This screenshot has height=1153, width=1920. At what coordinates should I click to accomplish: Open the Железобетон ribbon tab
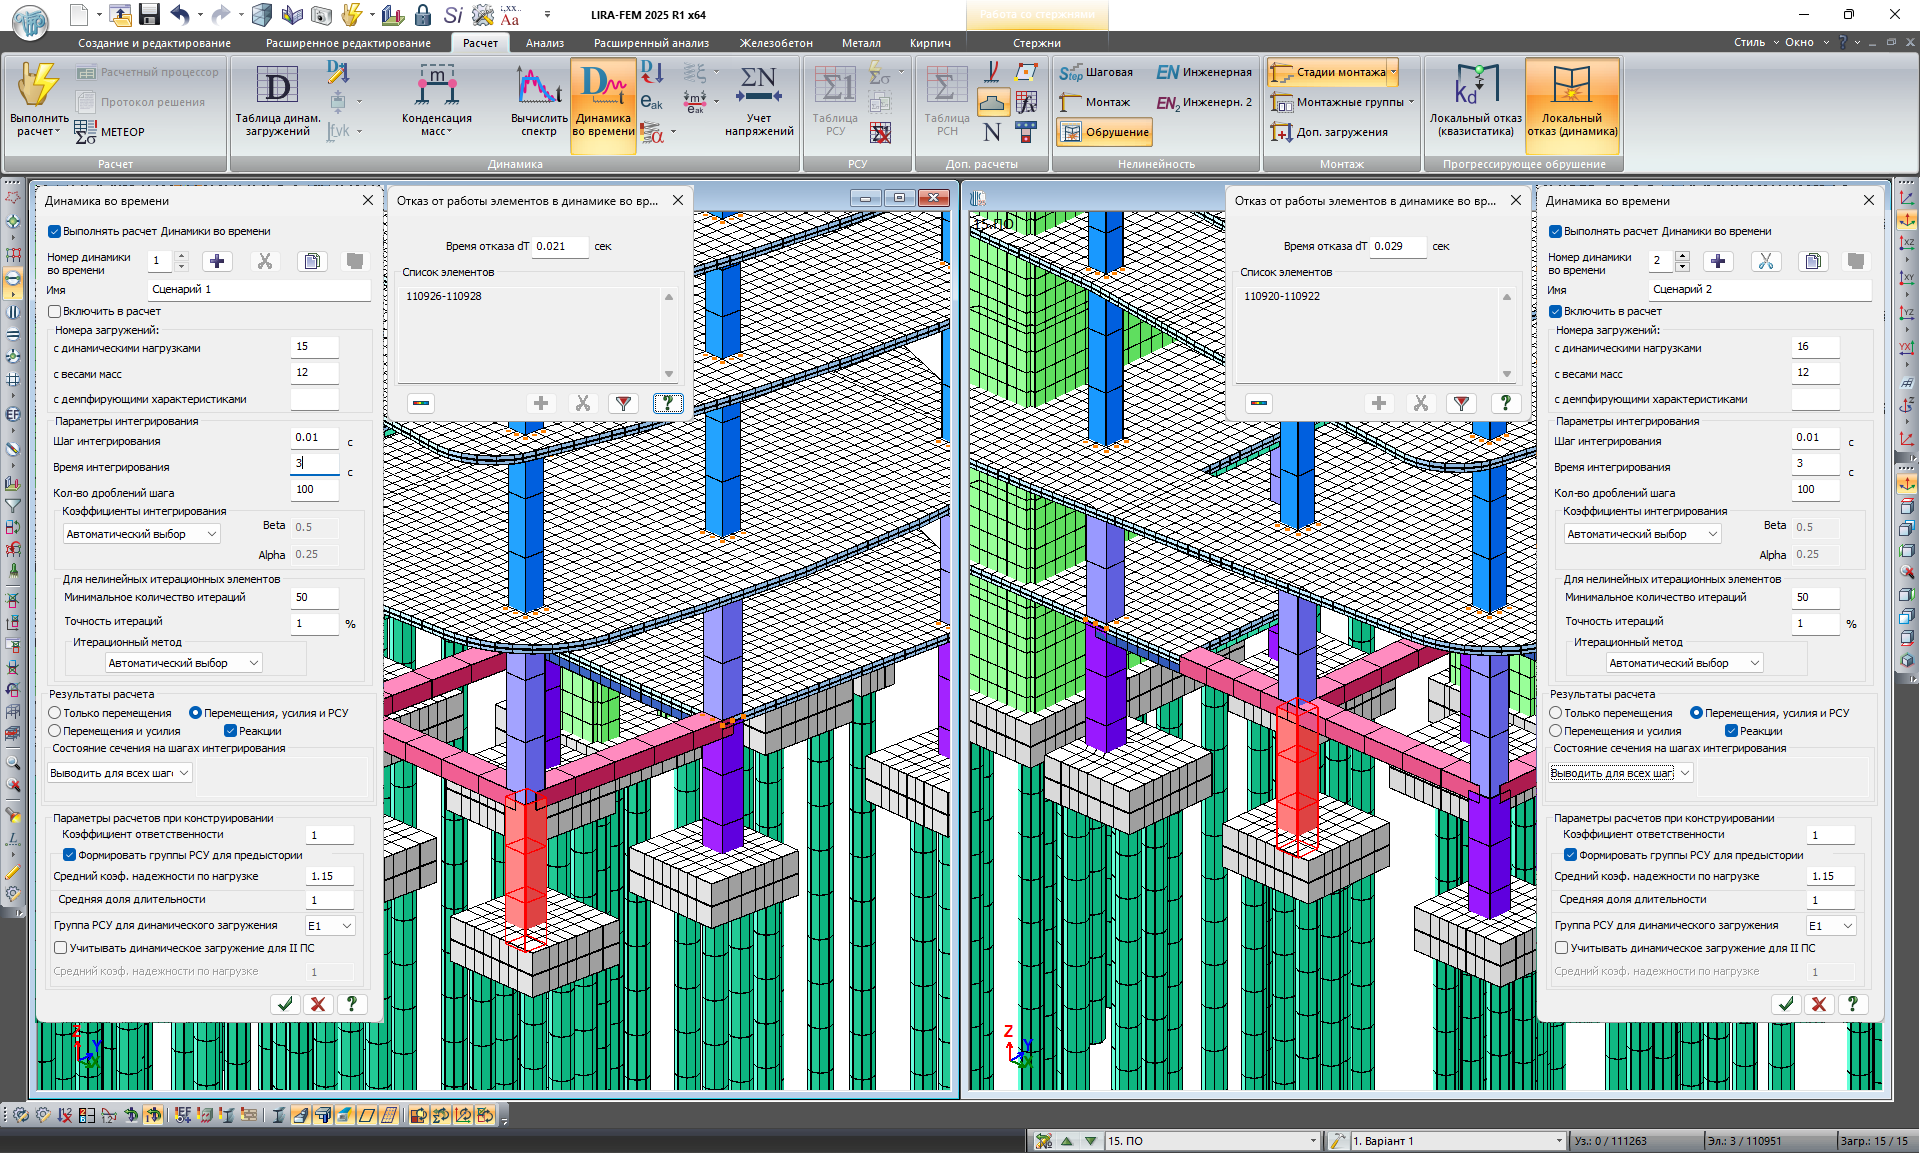(775, 43)
